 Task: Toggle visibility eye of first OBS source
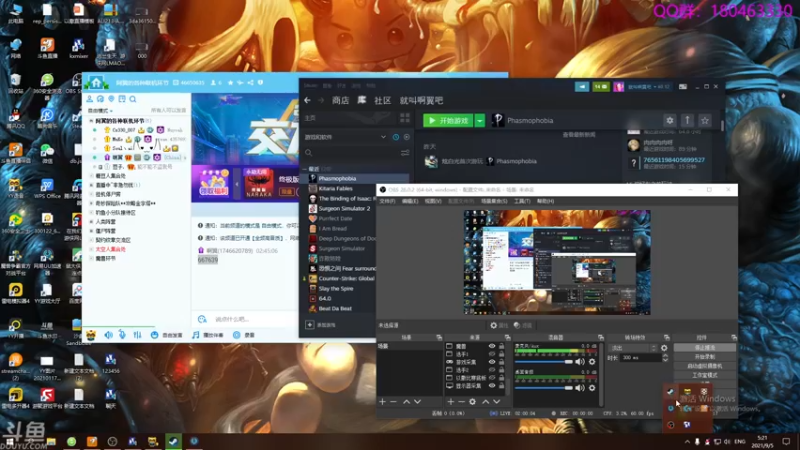(492, 346)
